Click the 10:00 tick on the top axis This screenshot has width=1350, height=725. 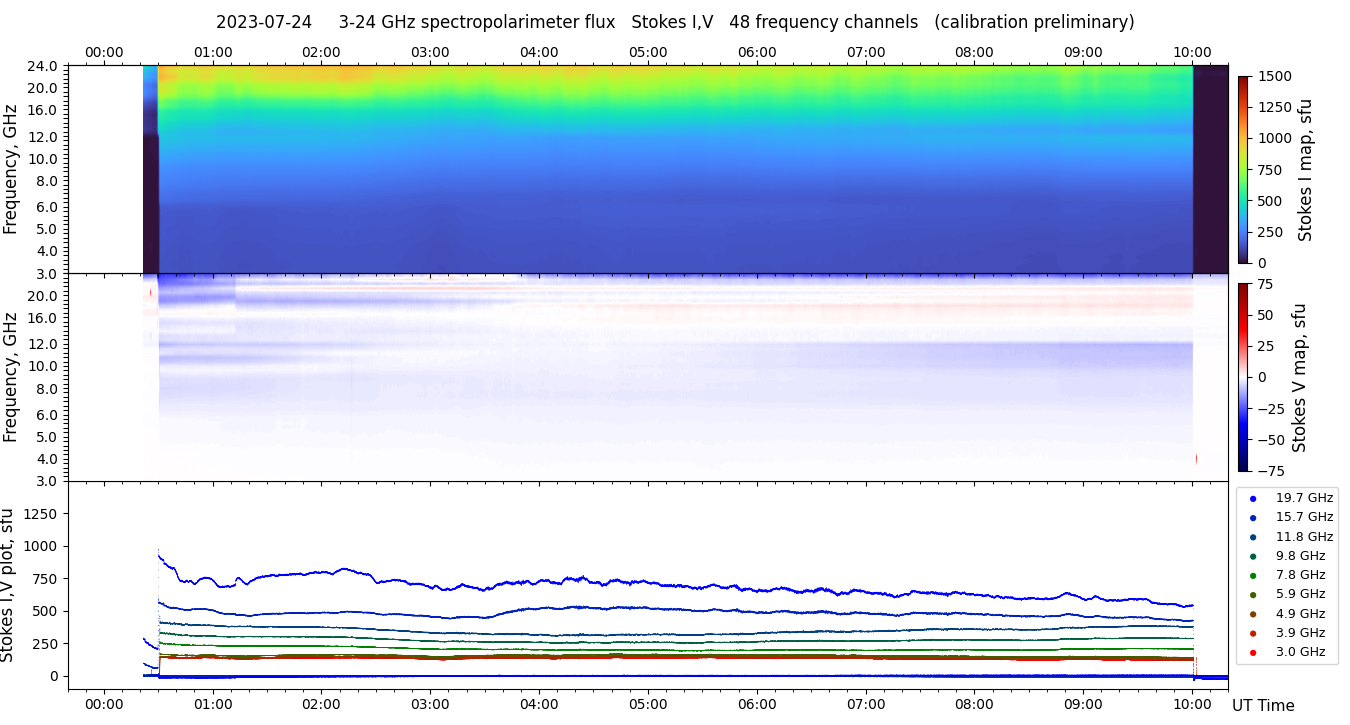coord(1192,52)
